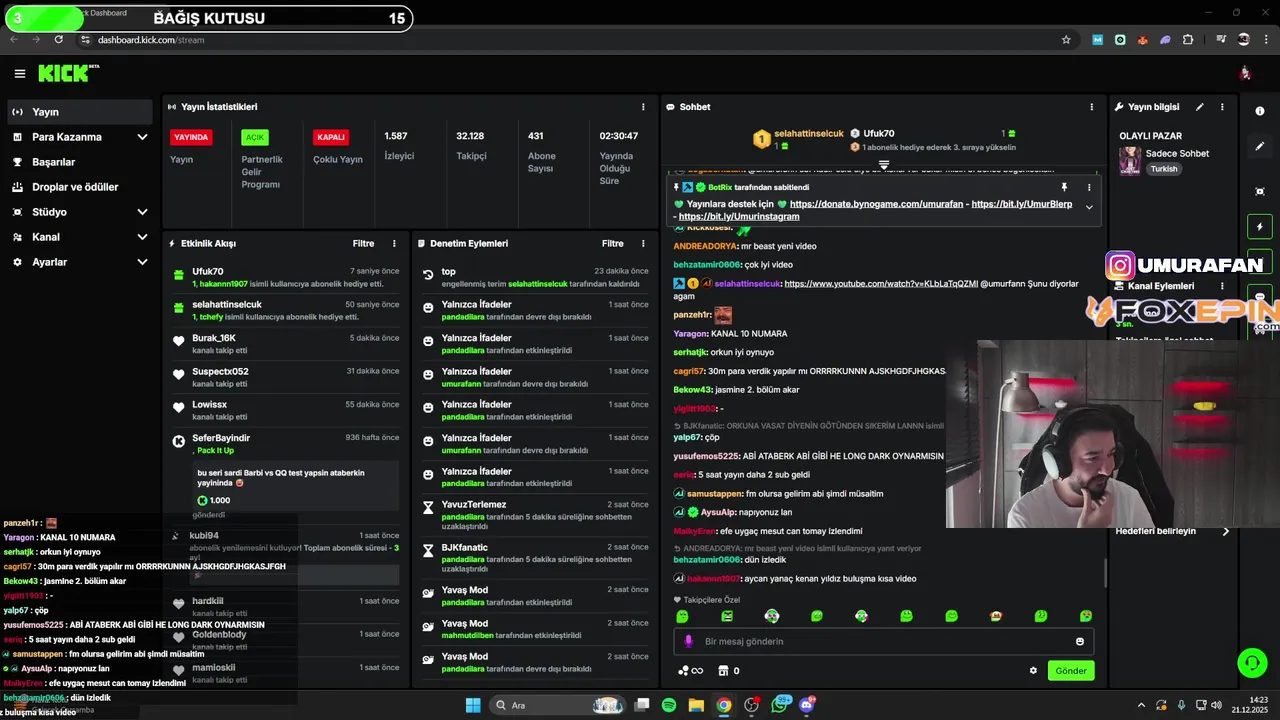The image size is (1280, 720).
Task: Click the info icon in right sidebar
Action: point(1260,111)
